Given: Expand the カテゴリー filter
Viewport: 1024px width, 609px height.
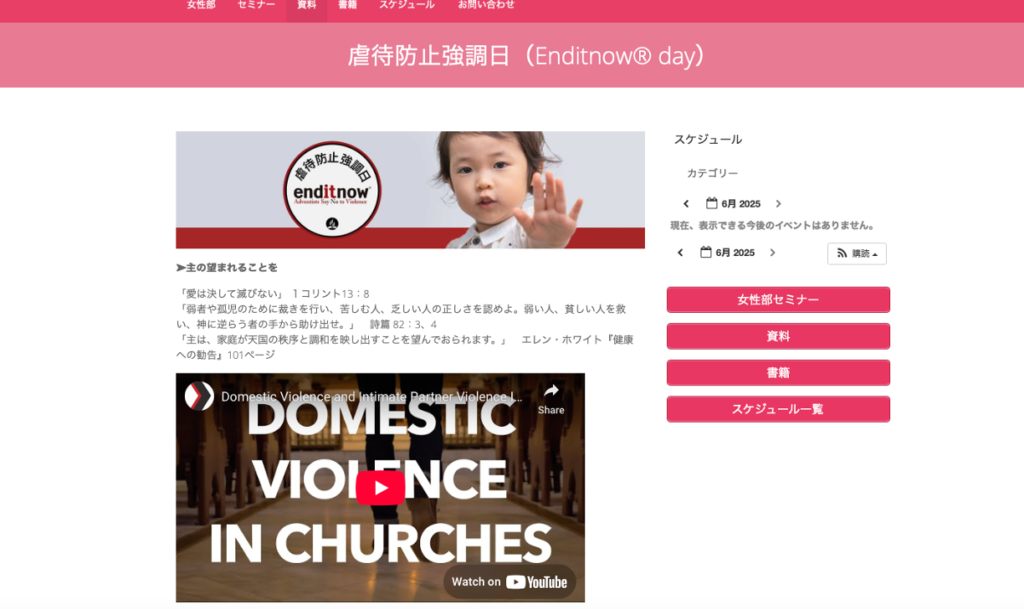Looking at the screenshot, I should [712, 173].
